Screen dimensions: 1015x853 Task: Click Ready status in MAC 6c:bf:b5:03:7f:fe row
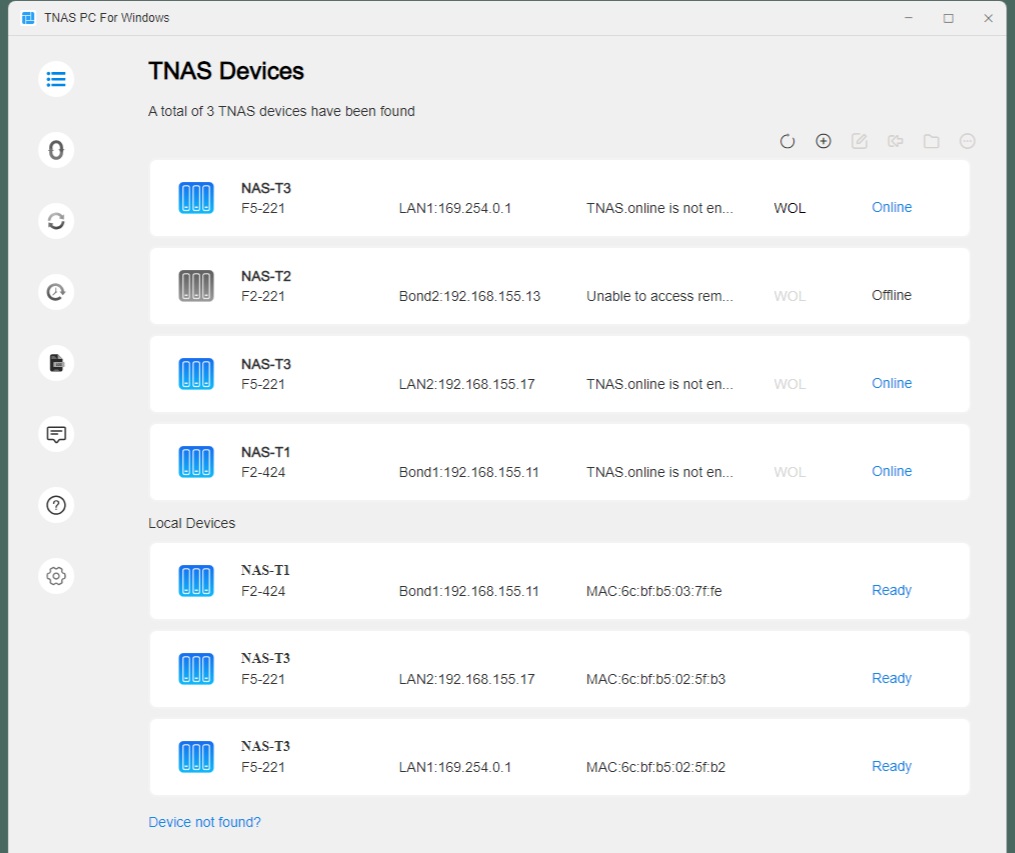click(891, 590)
